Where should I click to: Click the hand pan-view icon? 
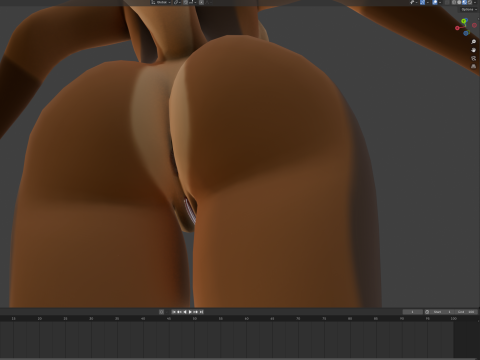(473, 50)
